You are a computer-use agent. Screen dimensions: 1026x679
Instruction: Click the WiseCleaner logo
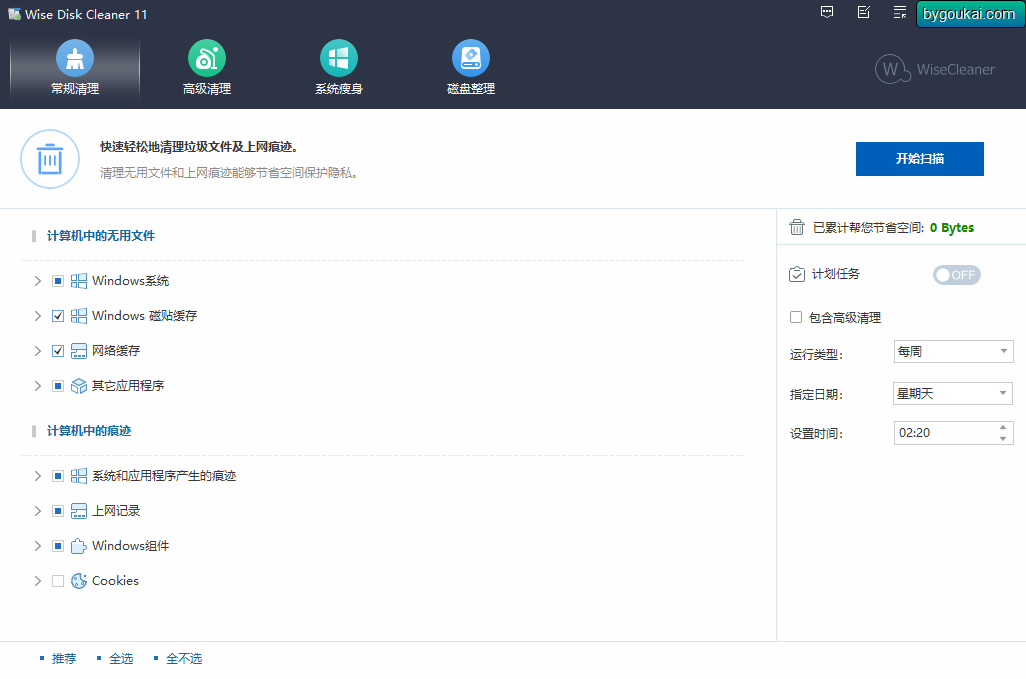point(935,69)
